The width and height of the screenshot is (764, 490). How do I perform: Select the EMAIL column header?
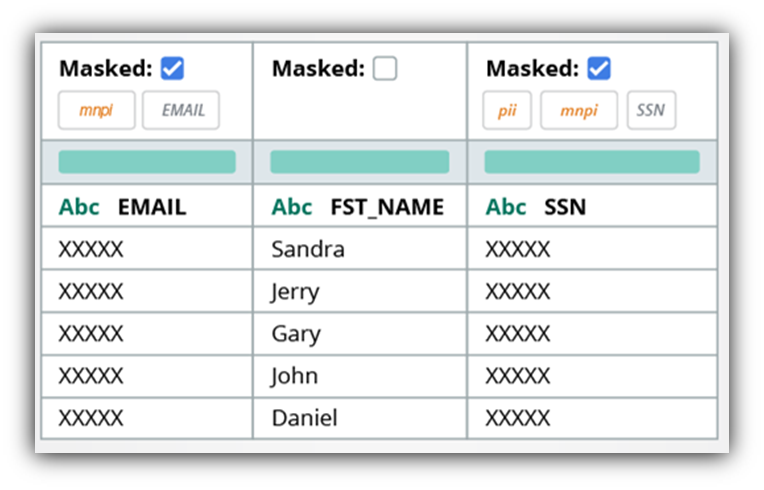[x=152, y=207]
